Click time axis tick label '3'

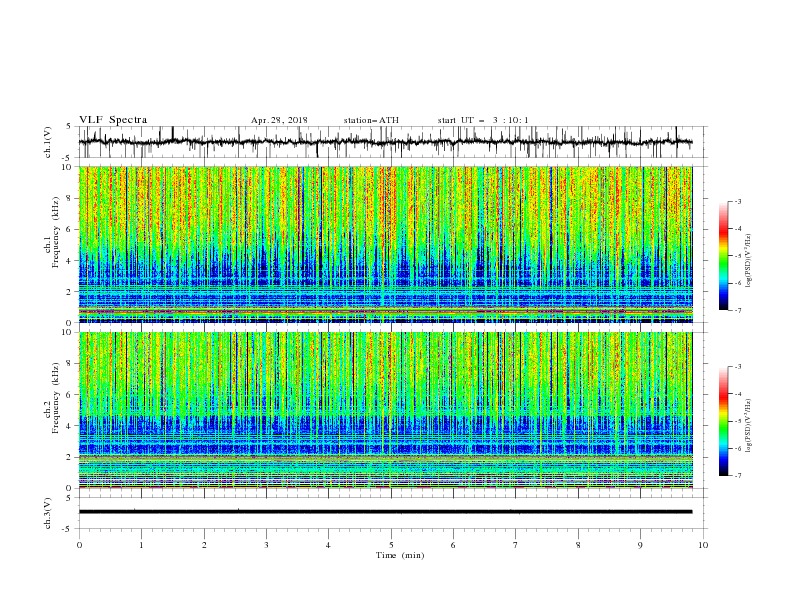click(x=266, y=545)
